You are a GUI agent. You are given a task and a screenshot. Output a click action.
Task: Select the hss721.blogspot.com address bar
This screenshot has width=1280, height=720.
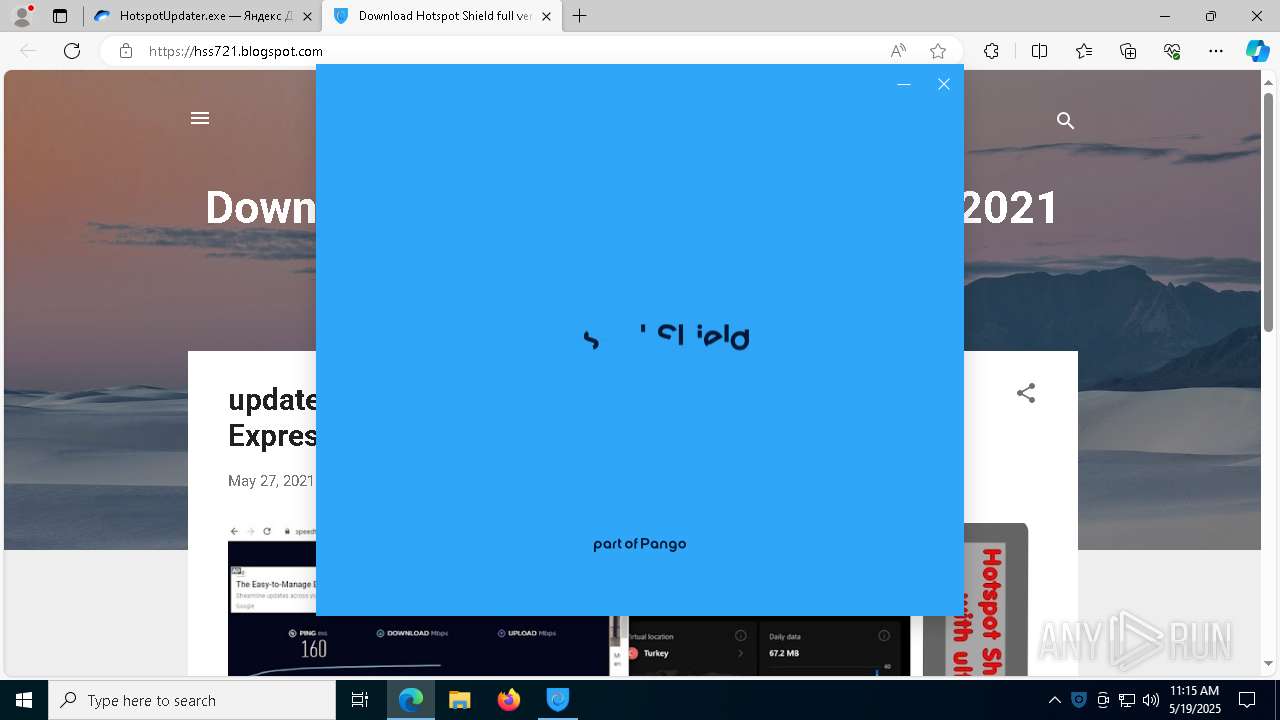tap(510, 51)
